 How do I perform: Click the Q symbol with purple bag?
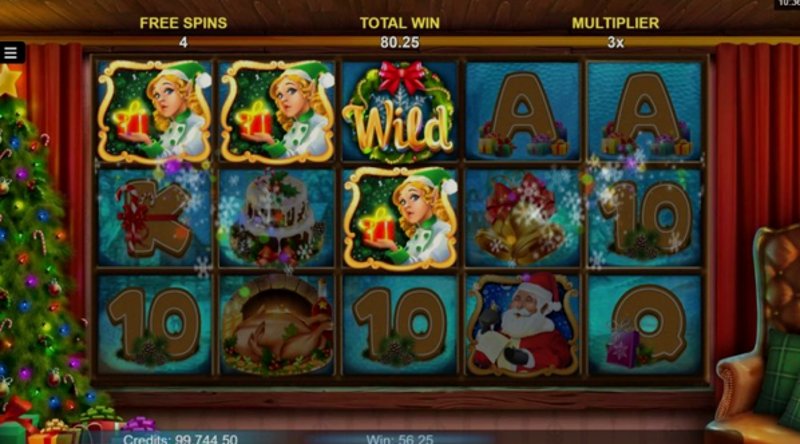point(645,325)
